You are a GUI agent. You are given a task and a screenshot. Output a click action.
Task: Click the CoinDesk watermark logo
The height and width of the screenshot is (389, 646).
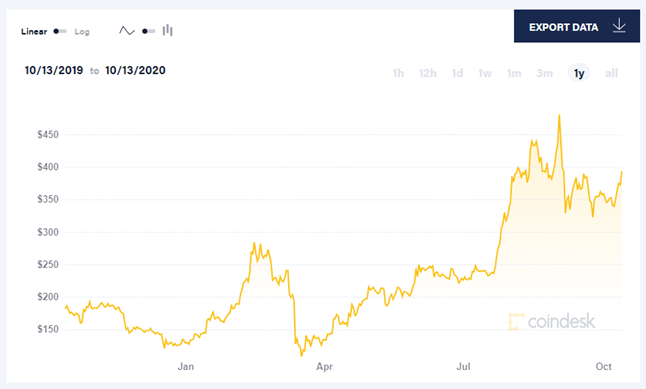tap(552, 321)
